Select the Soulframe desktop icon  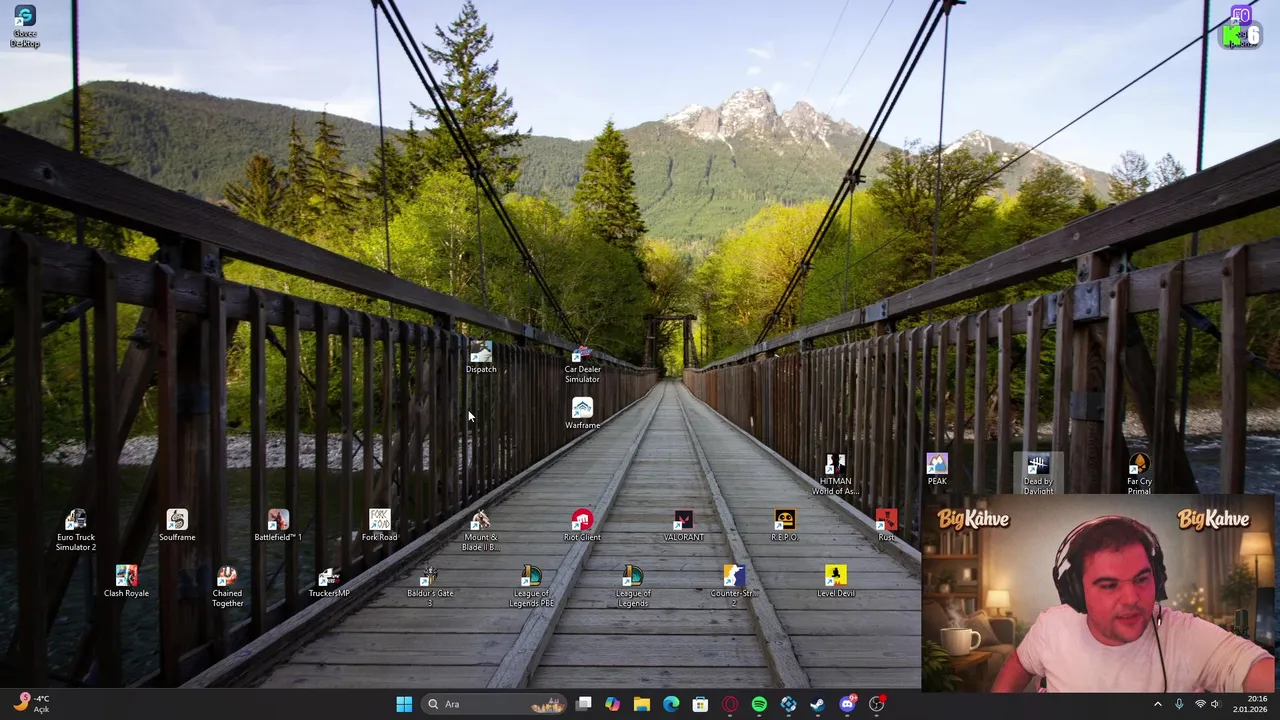coord(177,526)
